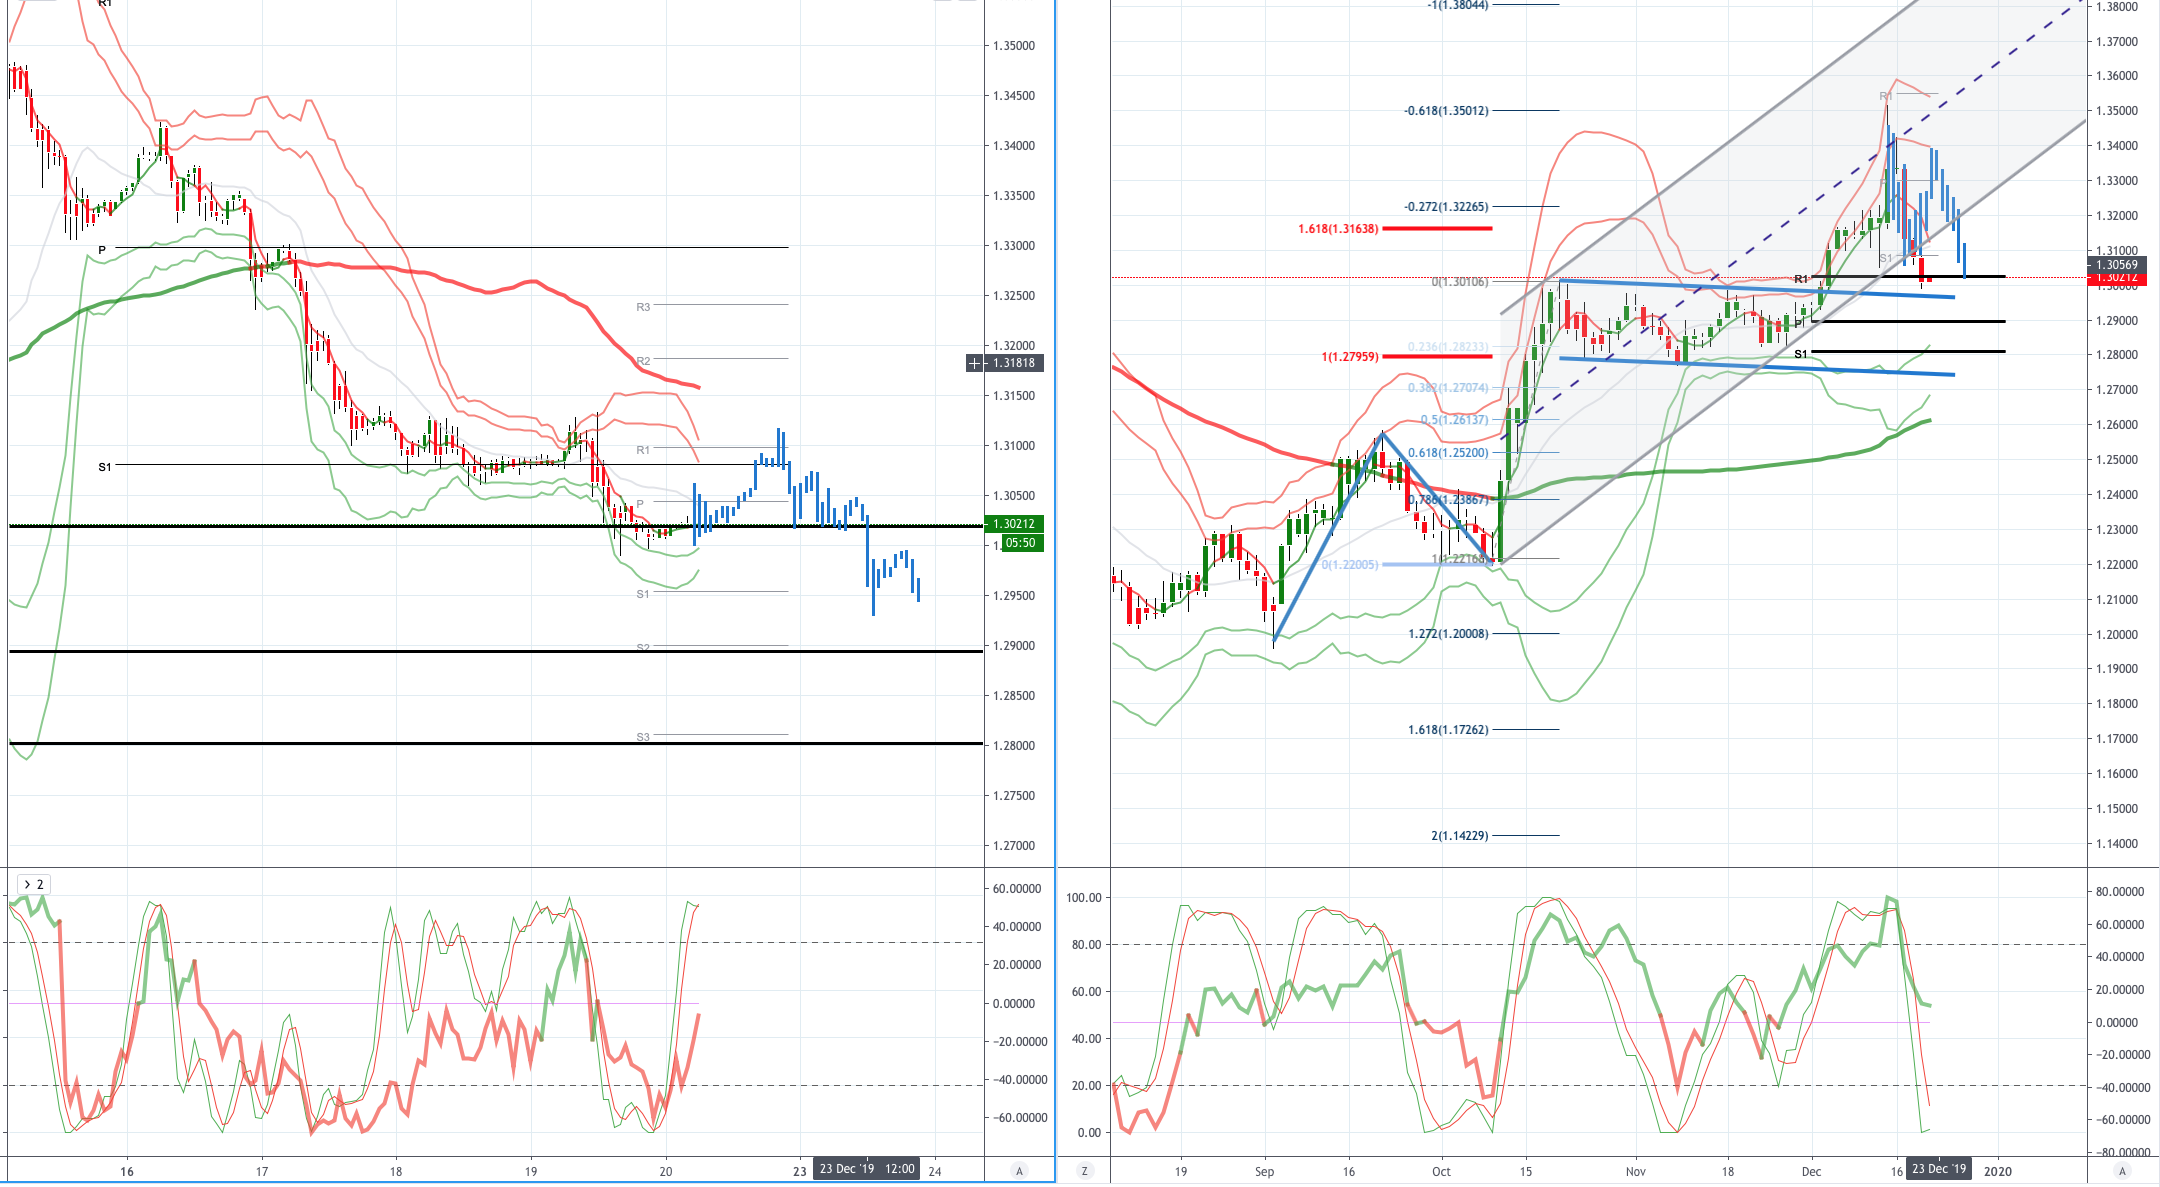Click the 23 Dec '19 label on right time axis
Screen dimensions: 2160x1187
click(x=1939, y=1169)
